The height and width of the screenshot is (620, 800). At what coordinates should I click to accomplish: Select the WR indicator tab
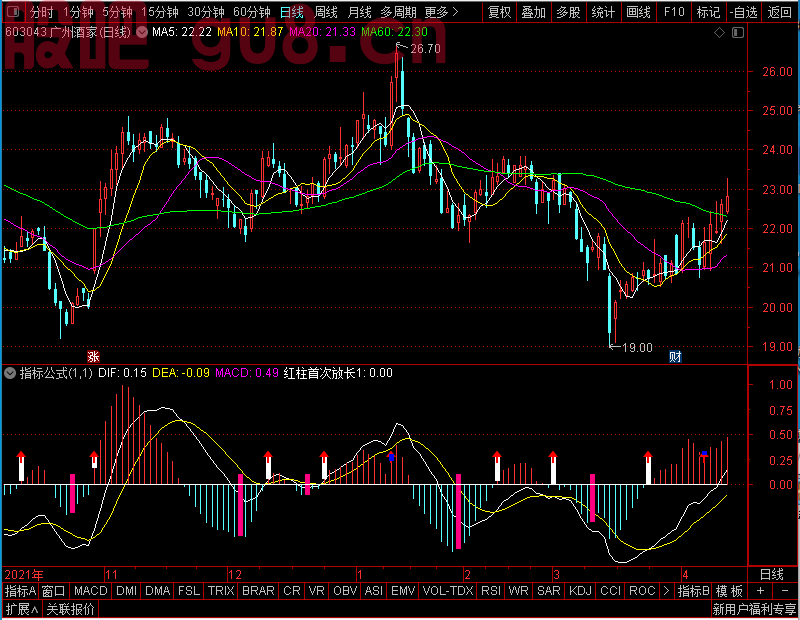click(518, 591)
